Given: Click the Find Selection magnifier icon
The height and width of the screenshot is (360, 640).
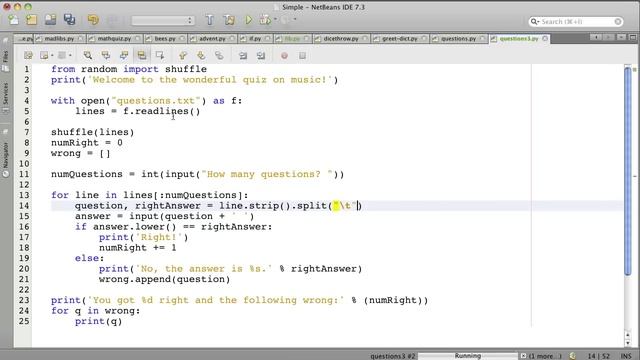Looking at the screenshot, I should [x=87, y=56].
